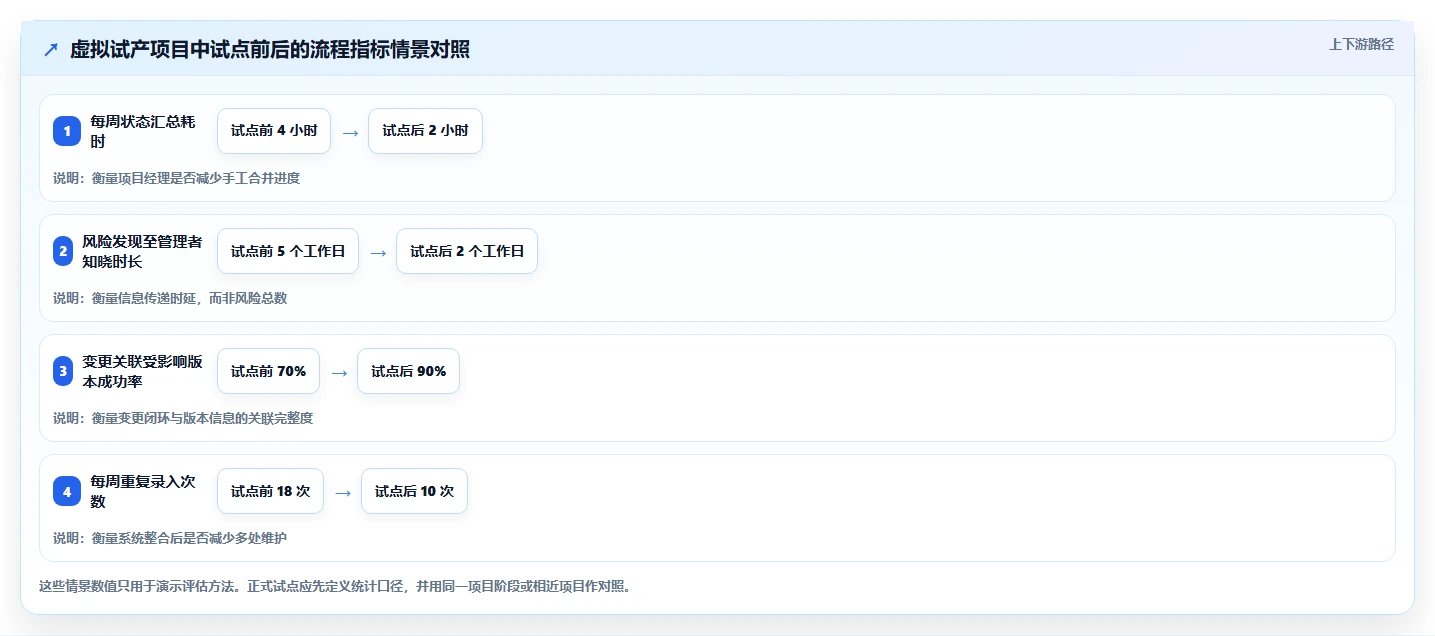Screen dimensions: 1435x636
Task: Click the arrow between 70% and 90%
Action: click(x=339, y=372)
